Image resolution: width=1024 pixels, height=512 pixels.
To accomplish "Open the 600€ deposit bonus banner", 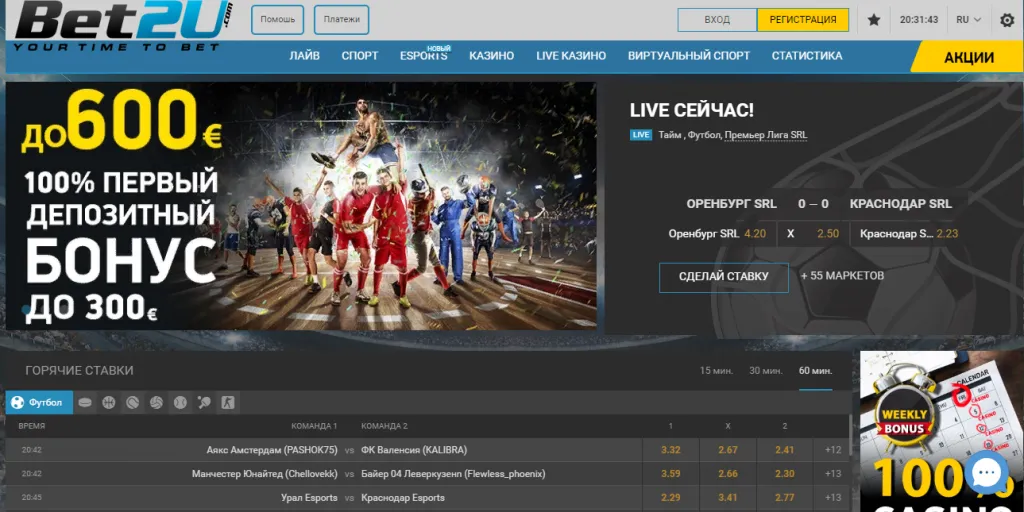I will point(301,206).
